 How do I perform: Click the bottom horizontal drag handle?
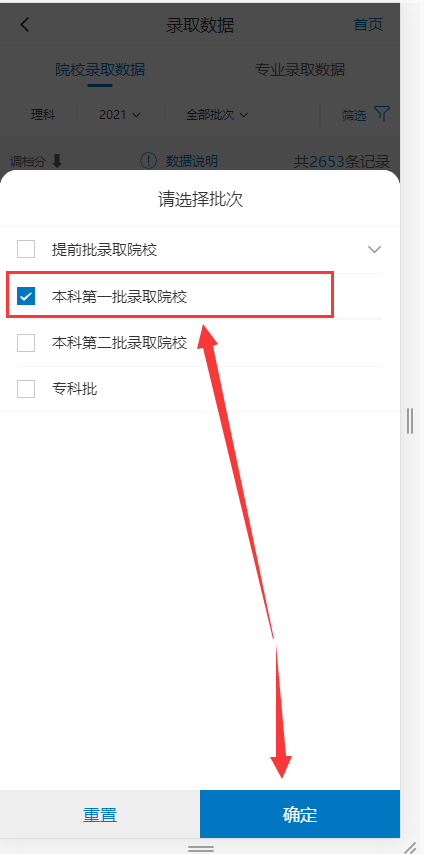[x=201, y=849]
